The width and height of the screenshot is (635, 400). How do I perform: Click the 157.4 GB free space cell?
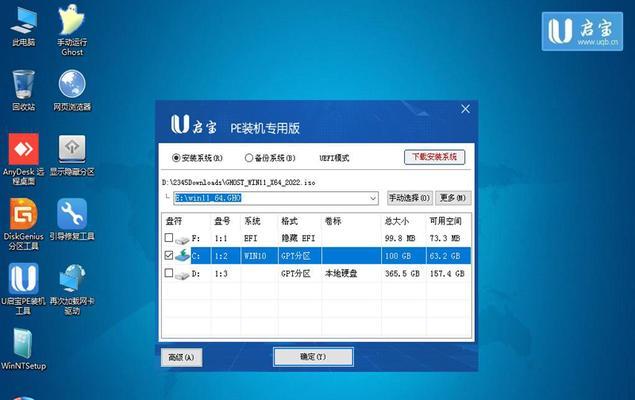click(447, 274)
